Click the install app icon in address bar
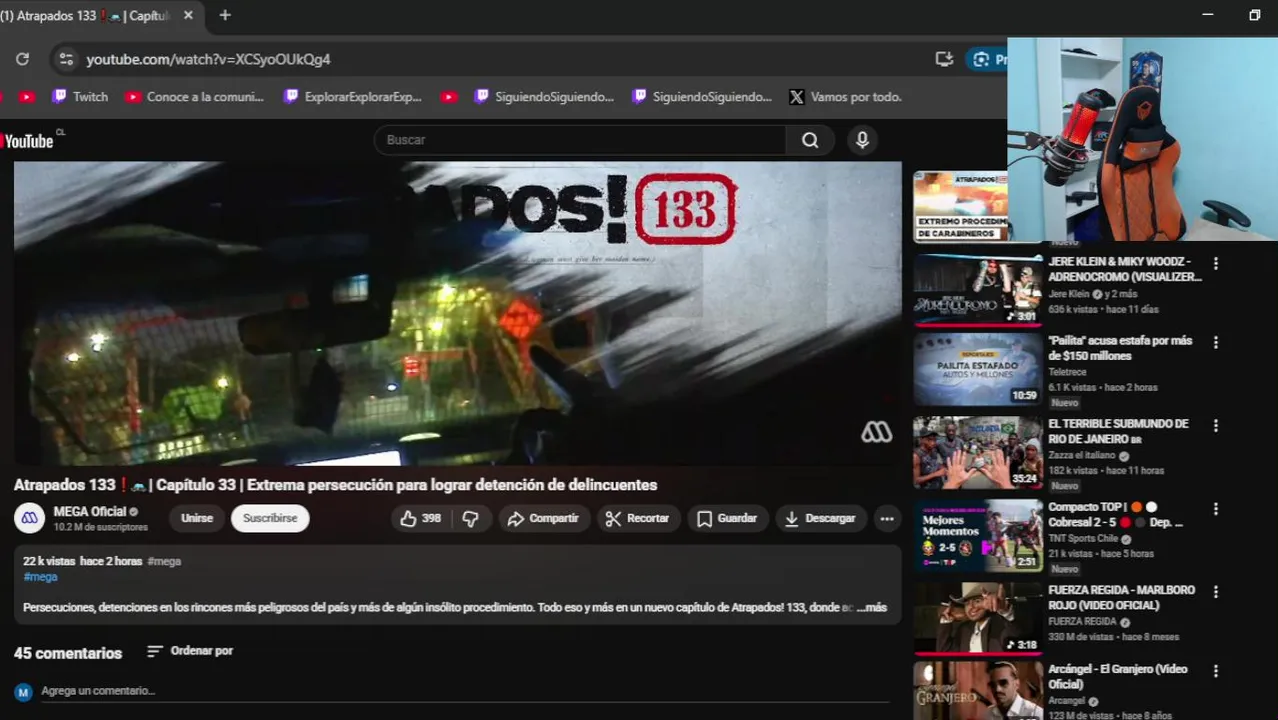 [x=944, y=59]
